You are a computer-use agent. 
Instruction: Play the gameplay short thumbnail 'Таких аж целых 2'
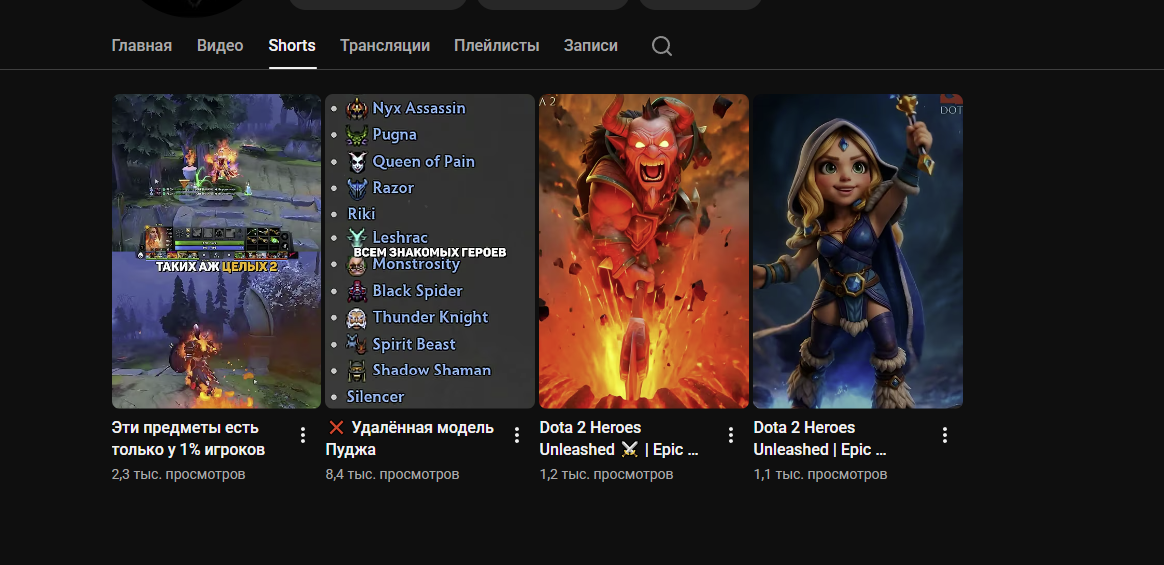216,251
